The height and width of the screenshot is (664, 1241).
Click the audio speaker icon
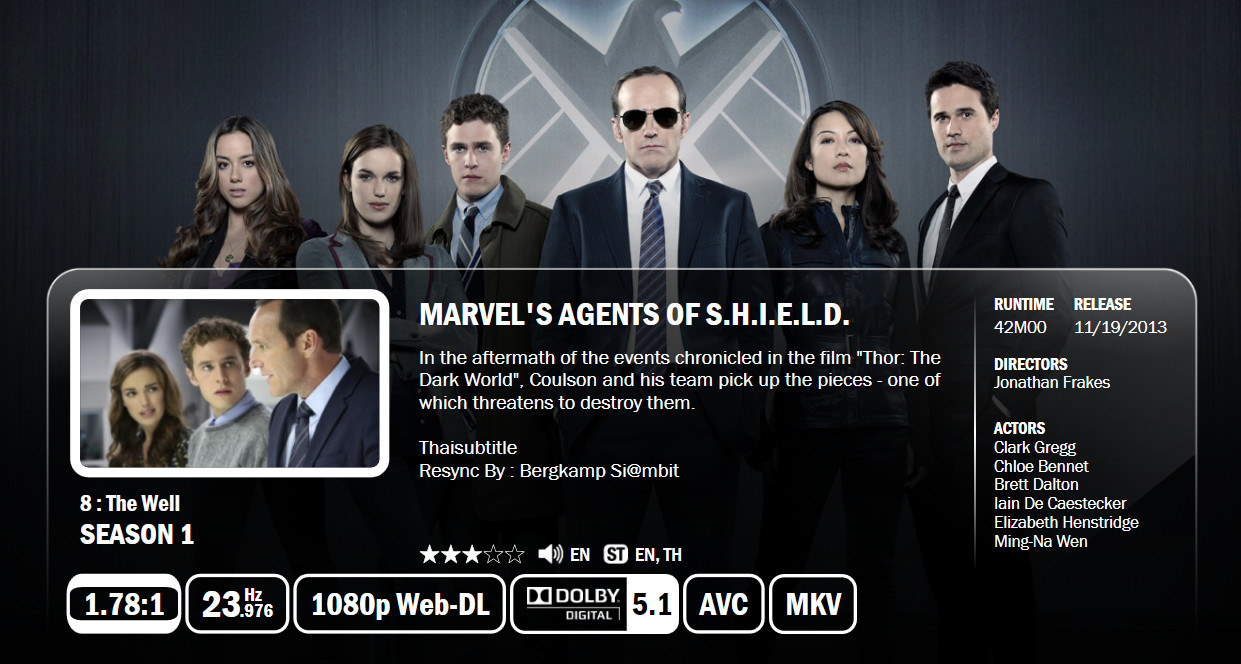550,554
